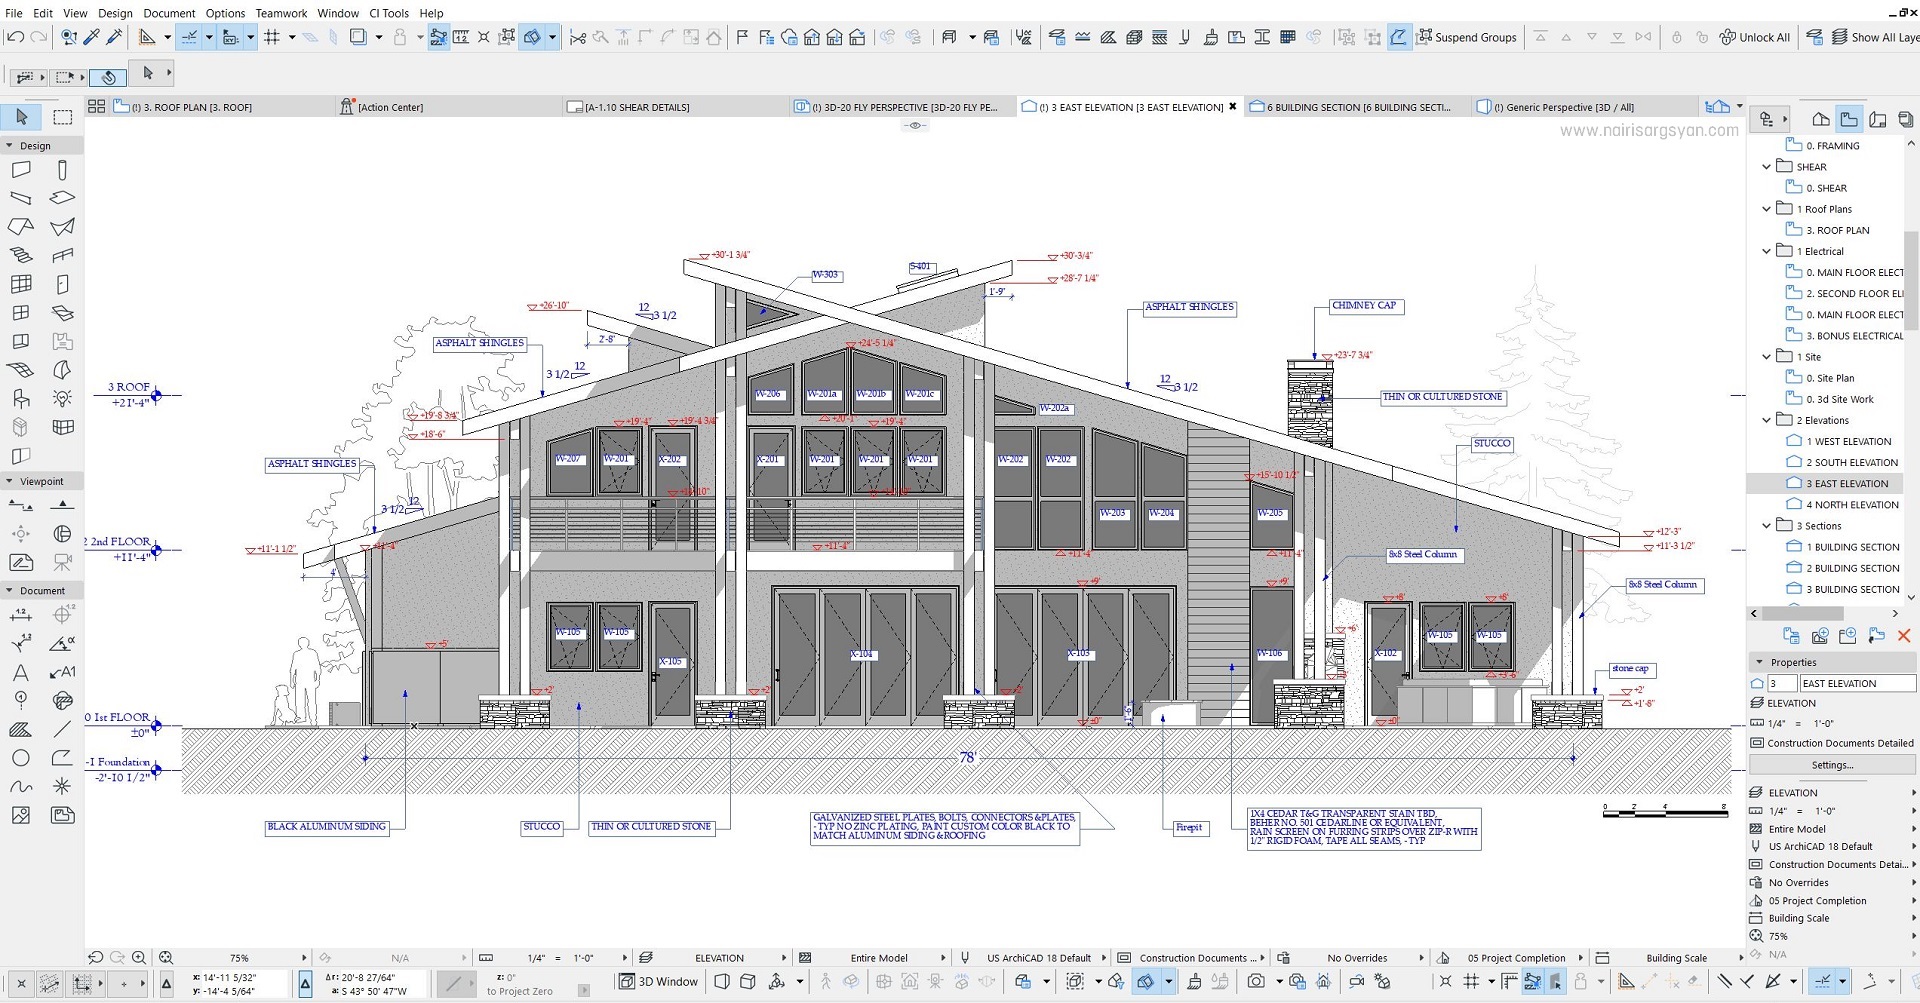This screenshot has height=1003, width=1920.
Task: Switch to the A-1.10 SHEAR DETAILS tab
Action: pos(675,107)
